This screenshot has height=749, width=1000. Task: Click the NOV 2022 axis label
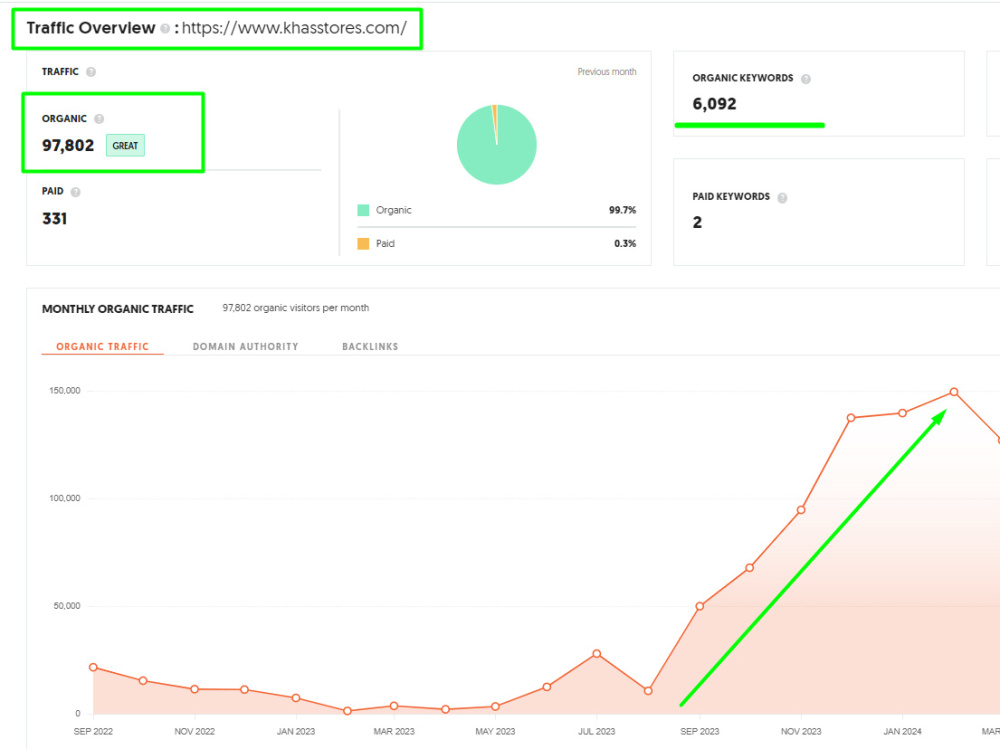coord(195,731)
